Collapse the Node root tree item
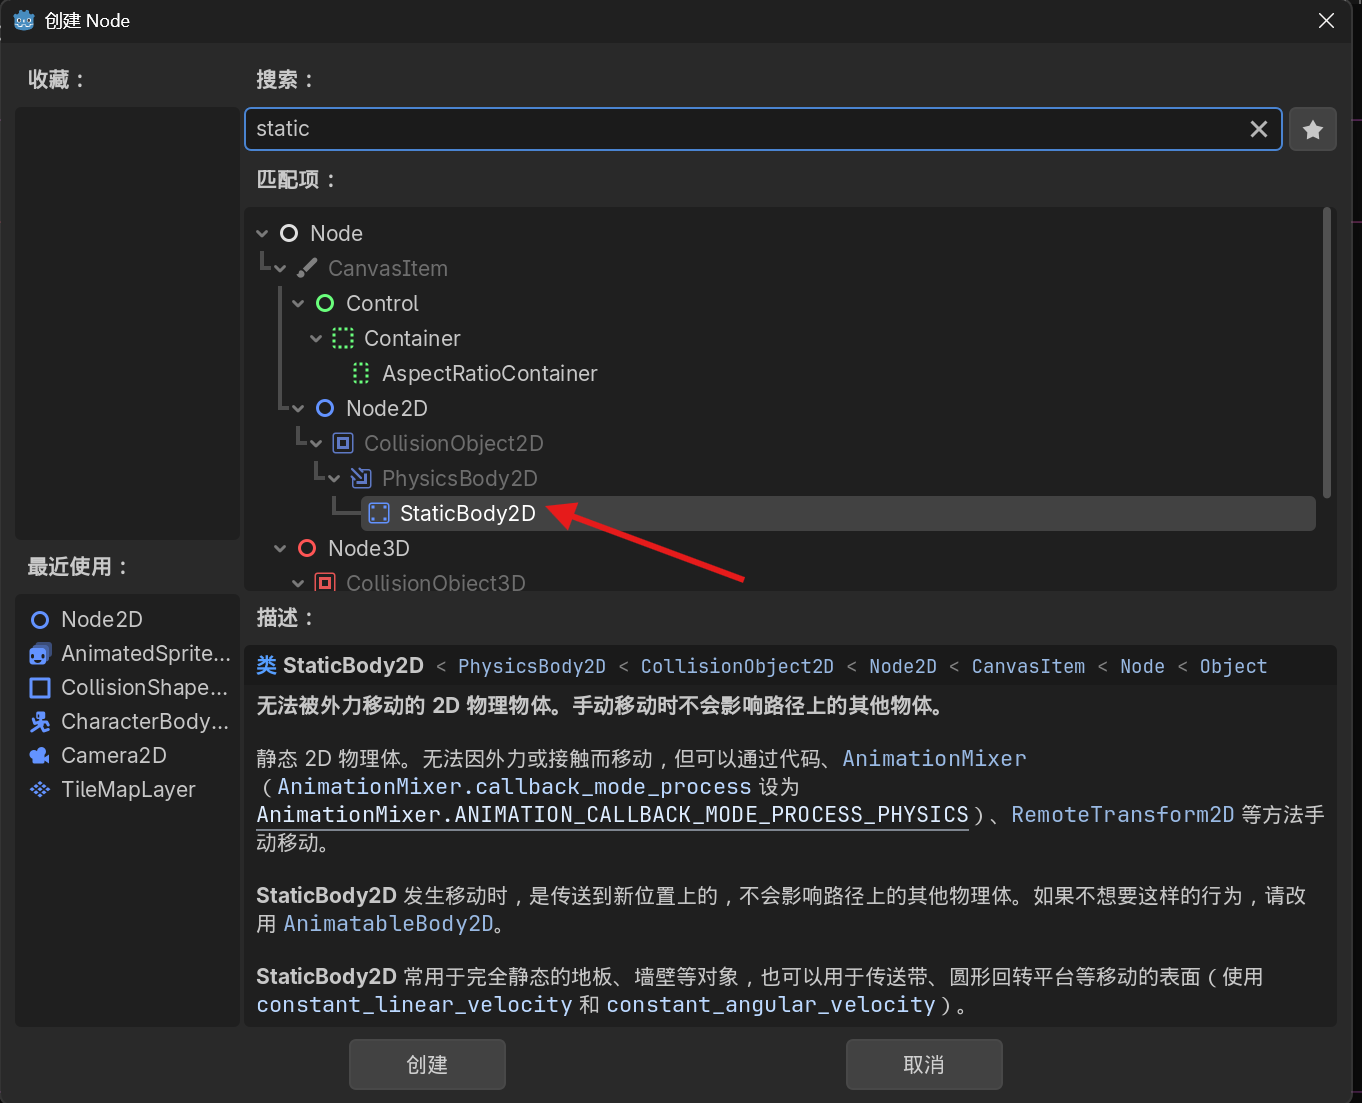Screen dimensions: 1362x1103 point(262,233)
